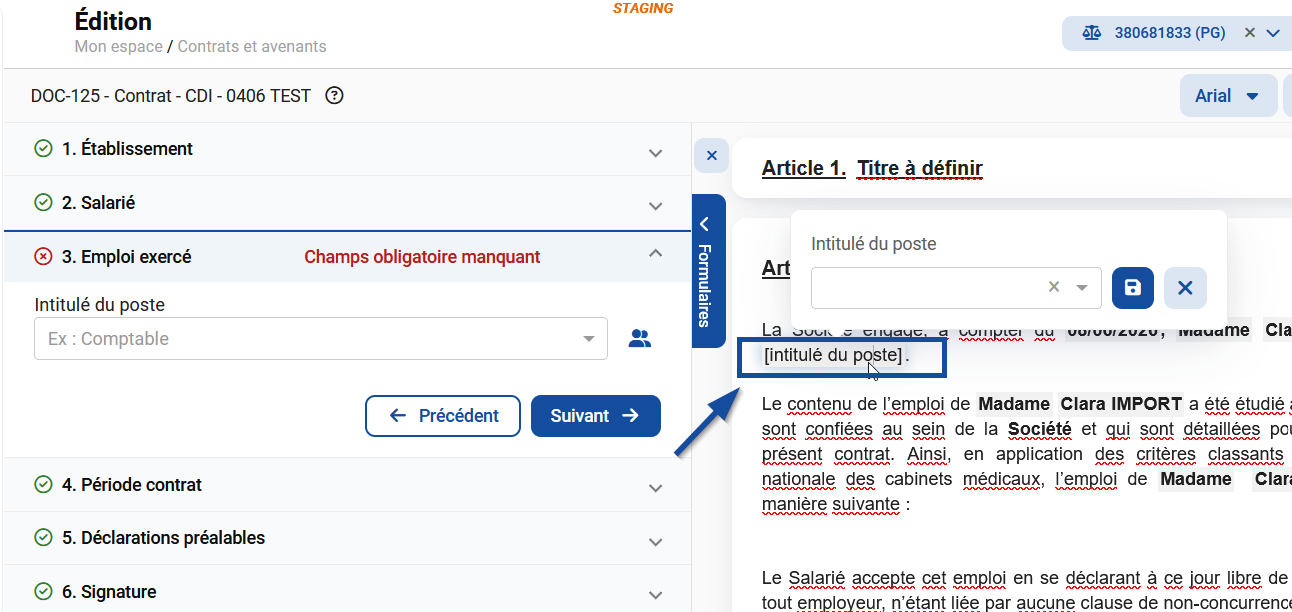Click the Contrats et avenants breadcrumb
Image resolution: width=1292 pixels, height=612 pixels.
tap(252, 46)
